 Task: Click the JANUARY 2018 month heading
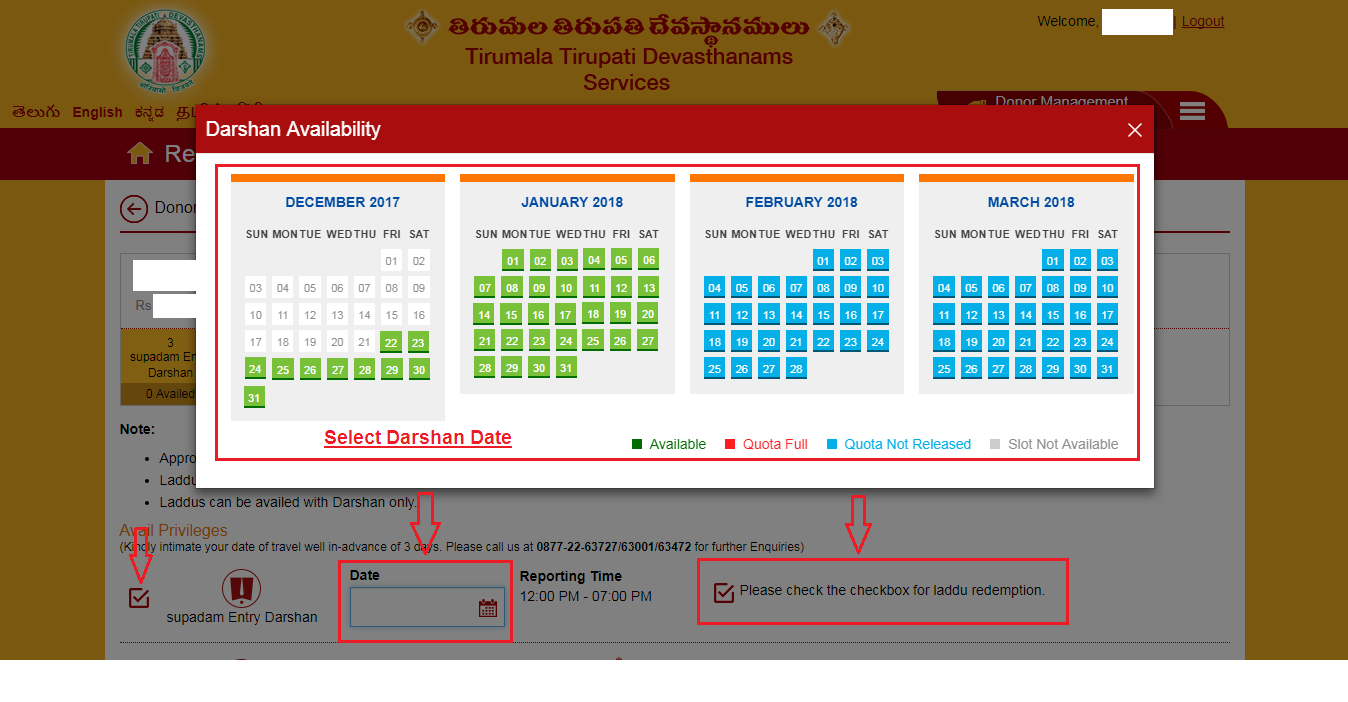pyautogui.click(x=572, y=202)
